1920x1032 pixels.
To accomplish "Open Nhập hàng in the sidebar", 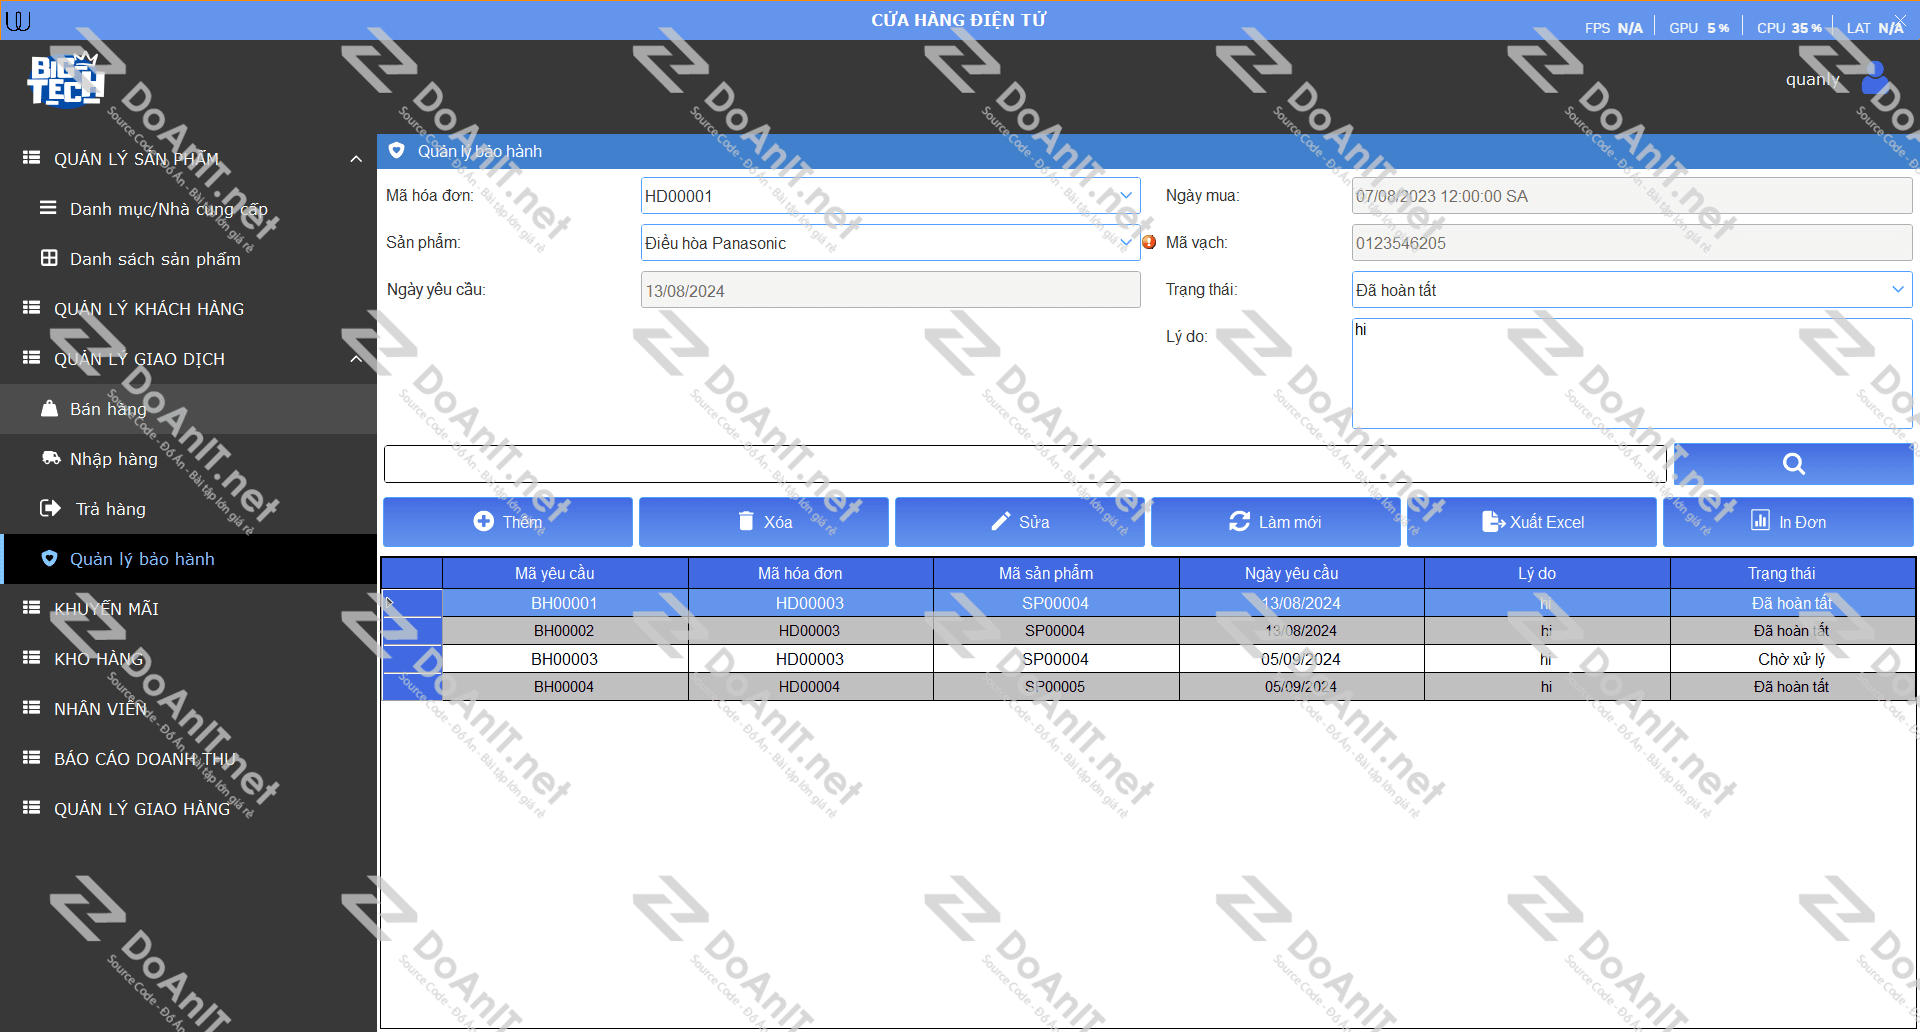I will click(x=113, y=459).
